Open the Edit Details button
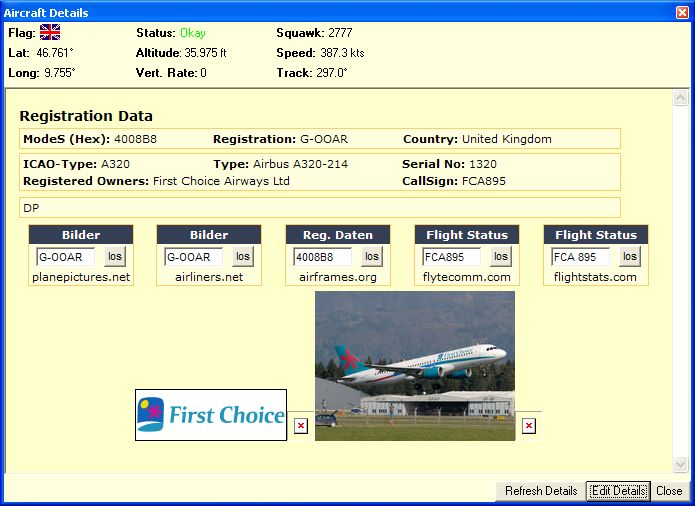 619,491
